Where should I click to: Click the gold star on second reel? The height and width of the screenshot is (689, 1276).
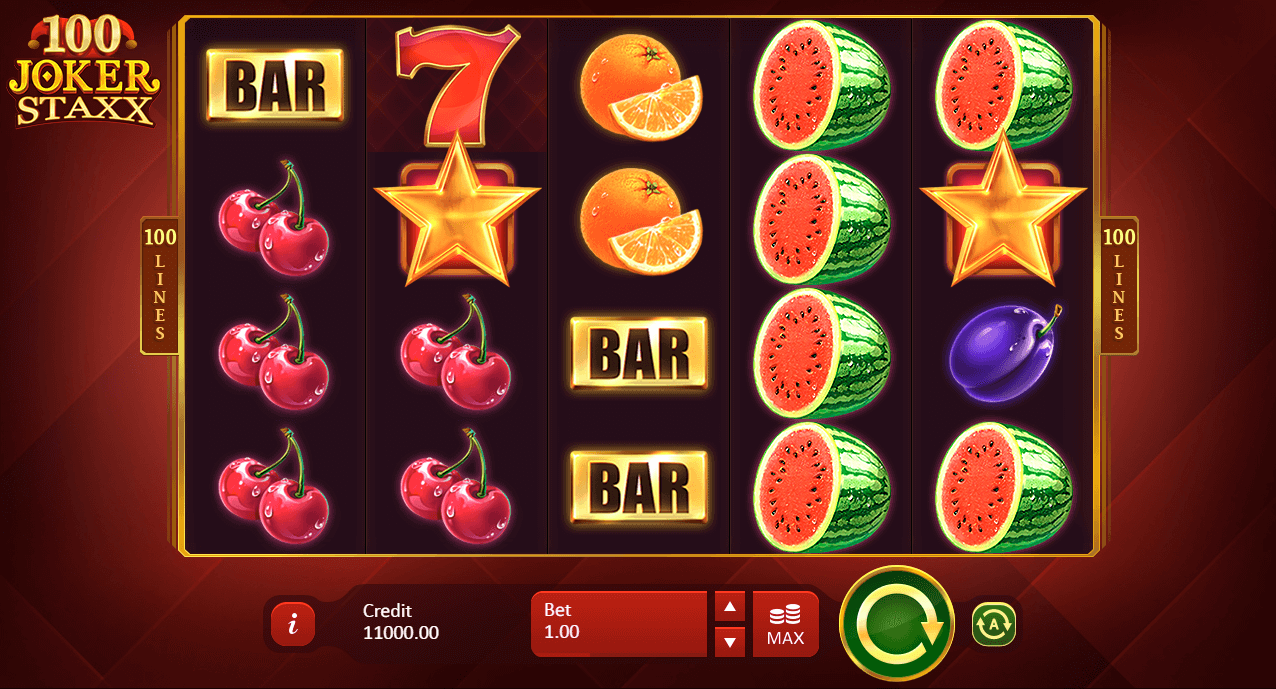click(x=457, y=213)
